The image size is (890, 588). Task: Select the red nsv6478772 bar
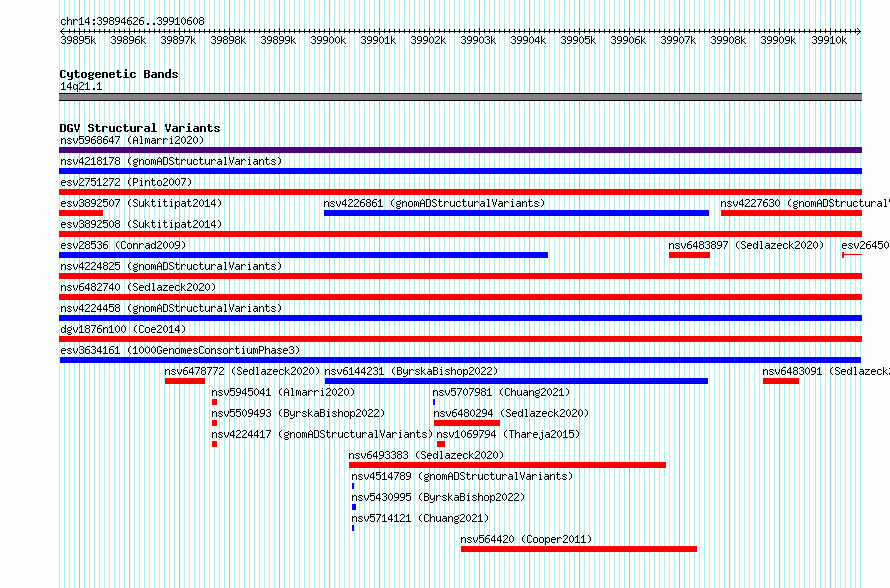[184, 381]
